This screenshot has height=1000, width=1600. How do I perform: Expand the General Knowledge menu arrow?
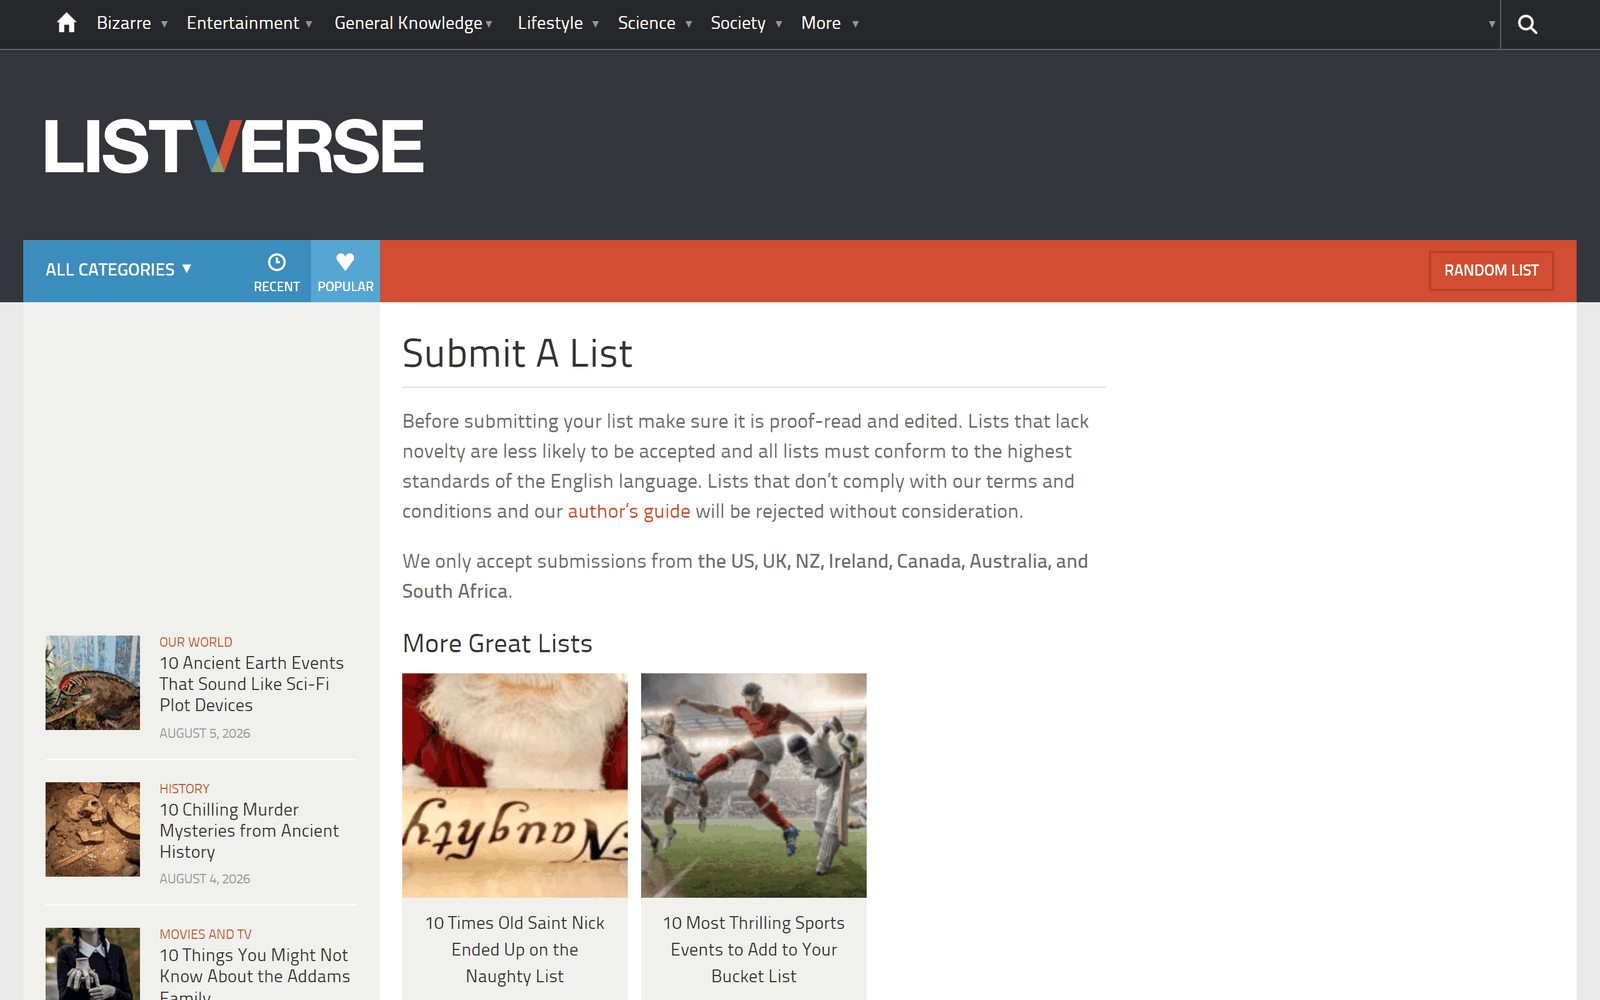pyautogui.click(x=489, y=24)
